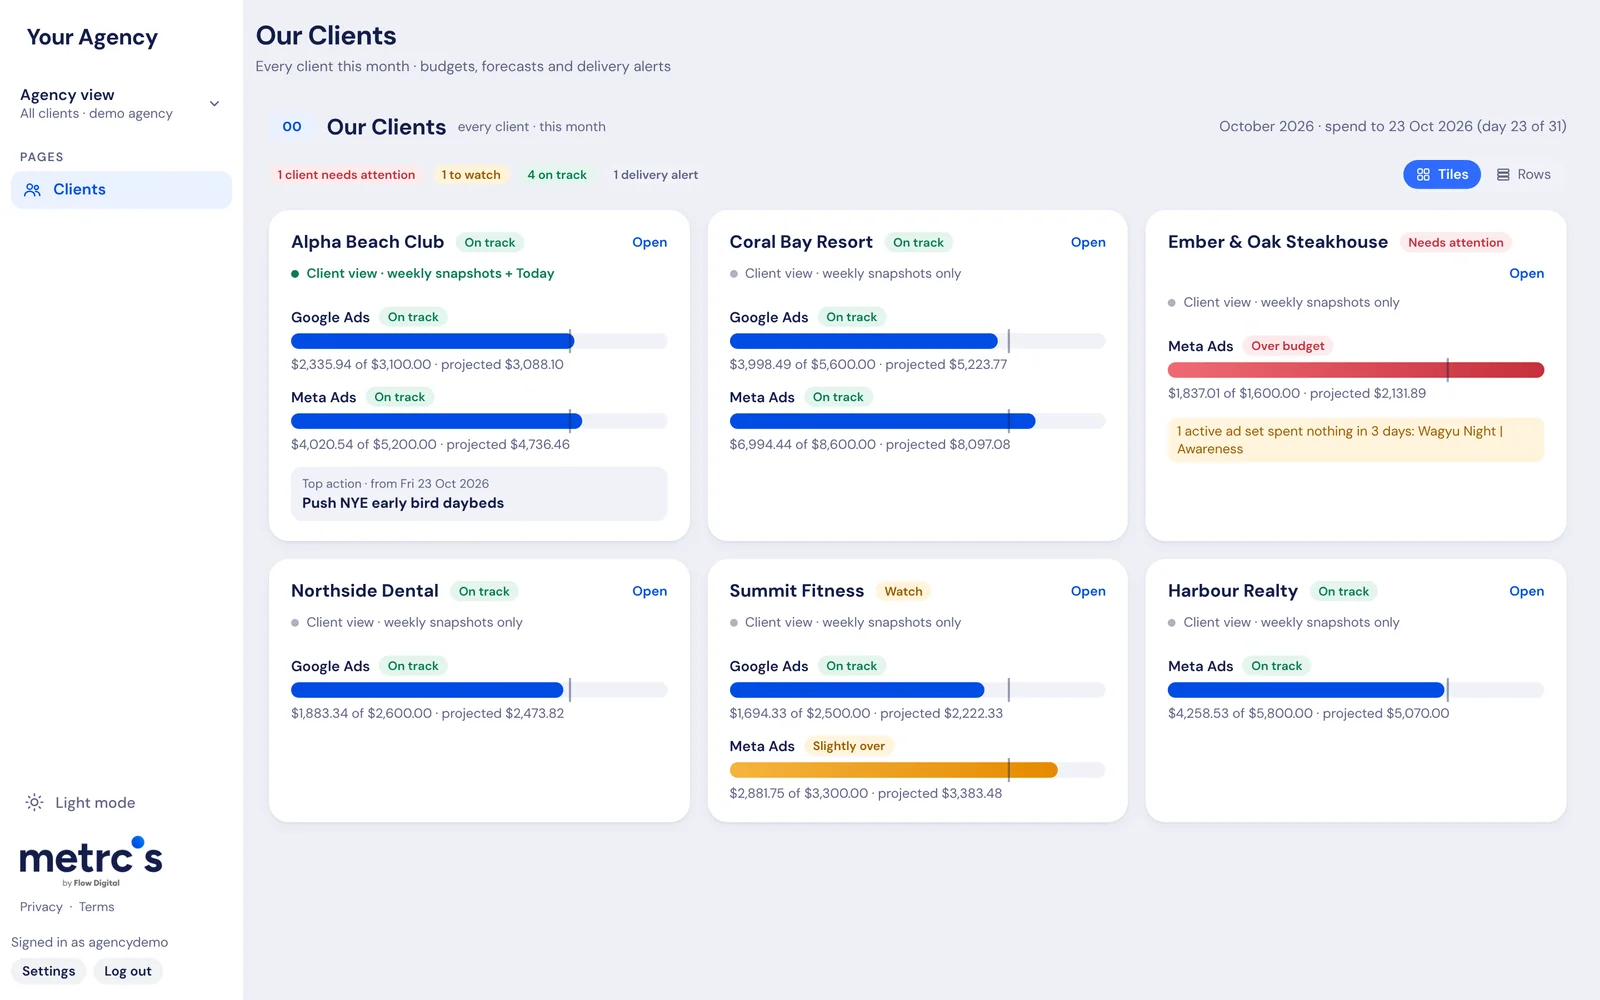
Task: Toggle Light mode in the sidebar
Action: click(x=80, y=802)
